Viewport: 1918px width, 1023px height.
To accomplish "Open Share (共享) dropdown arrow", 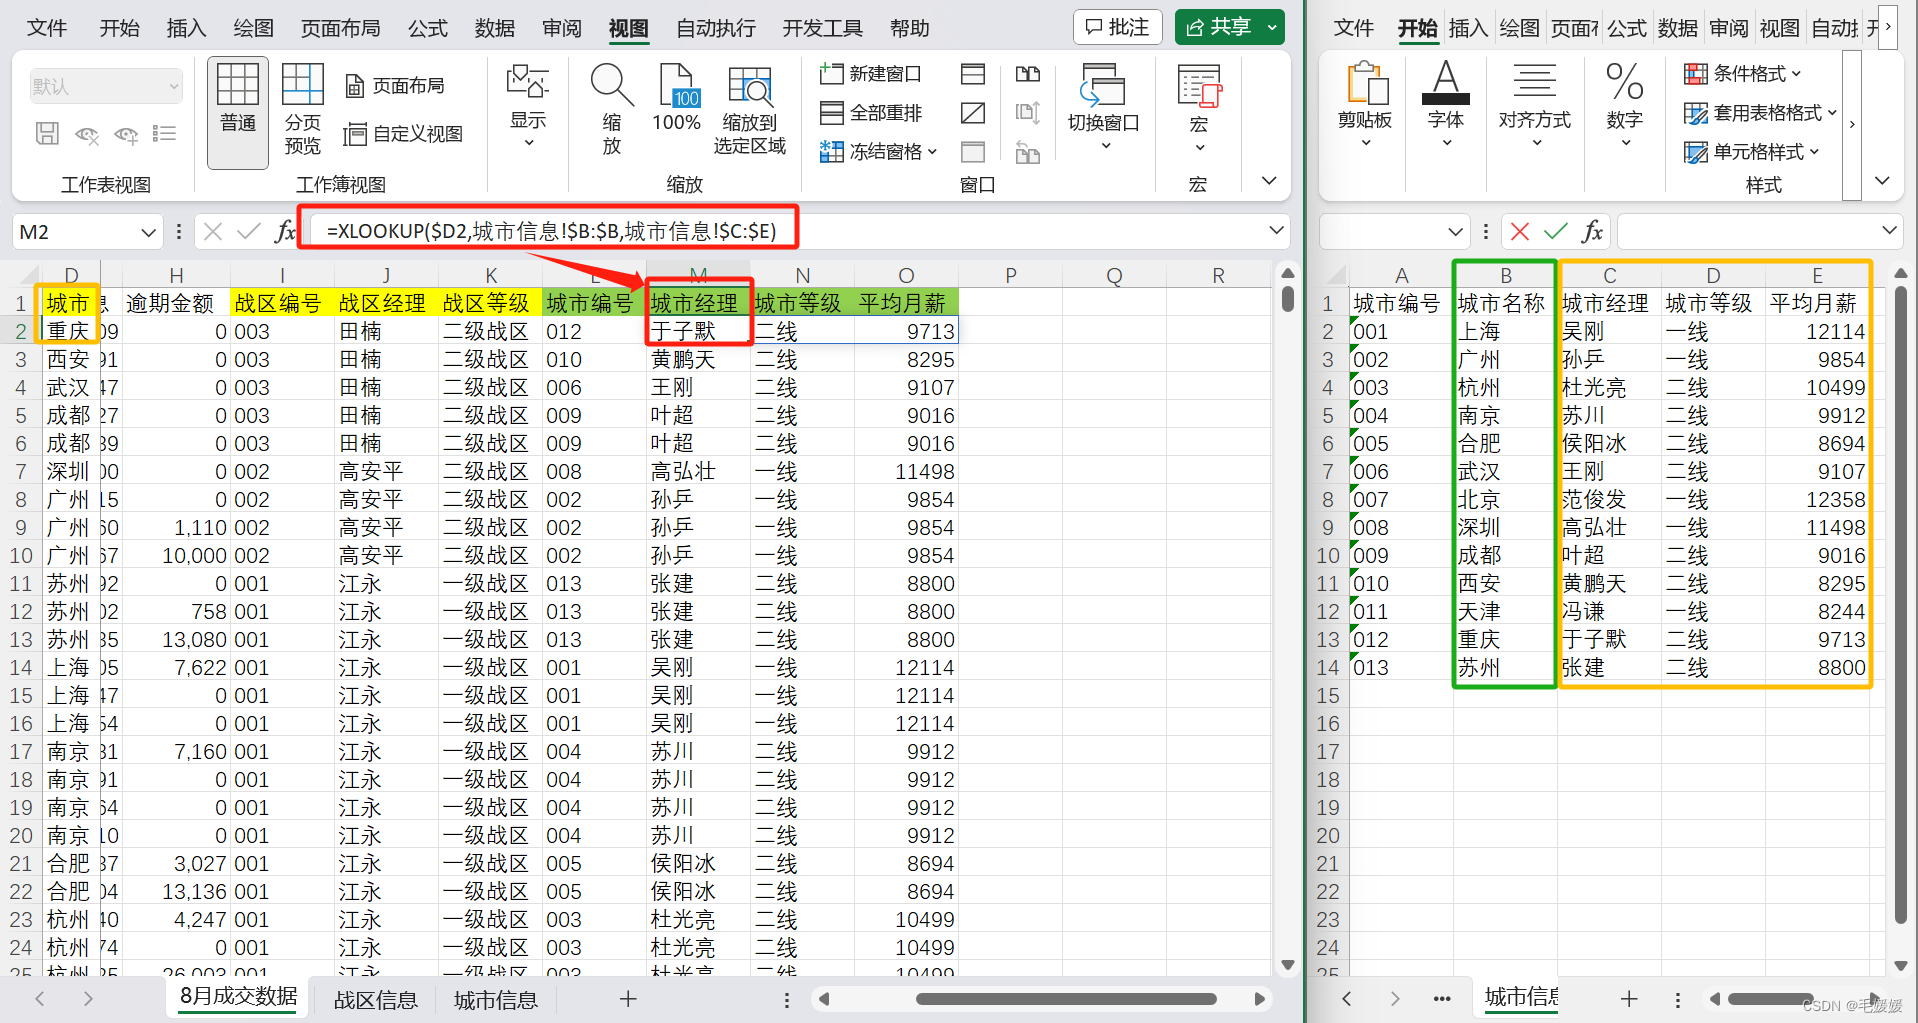I will pos(1272,27).
